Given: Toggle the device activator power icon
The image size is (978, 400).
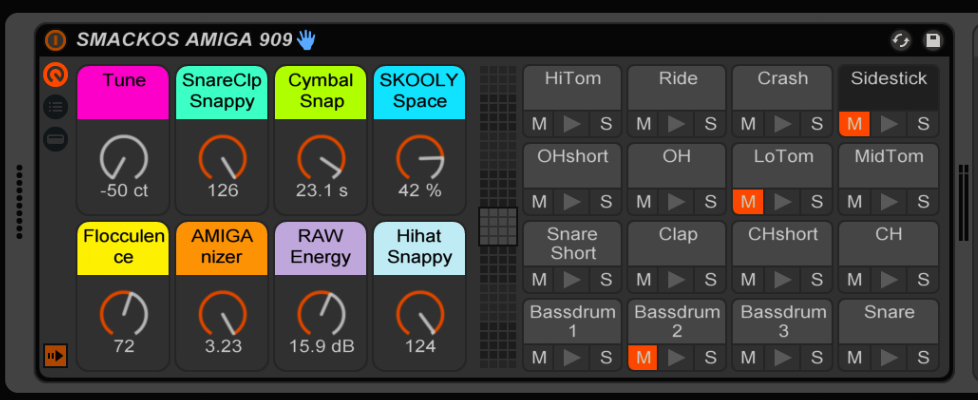Looking at the screenshot, I should pos(56,40).
